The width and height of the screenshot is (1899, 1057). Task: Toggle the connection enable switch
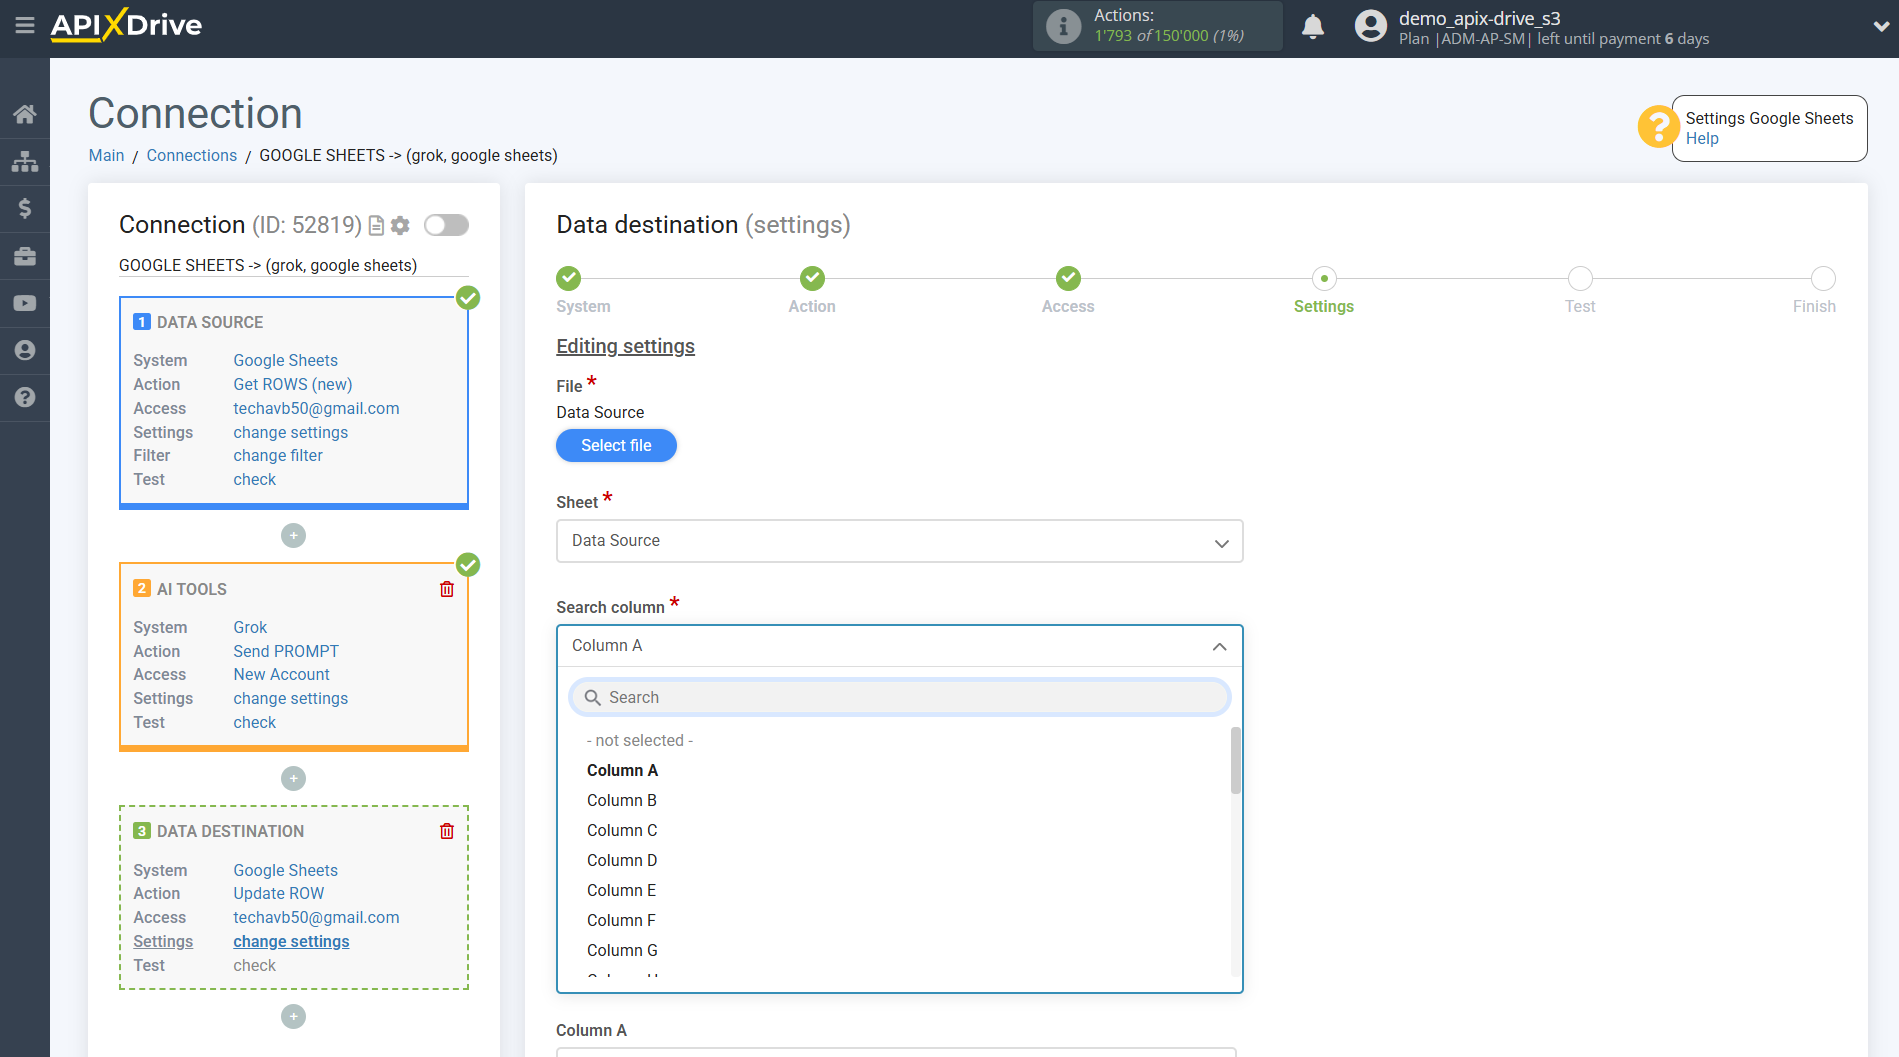[x=446, y=225]
